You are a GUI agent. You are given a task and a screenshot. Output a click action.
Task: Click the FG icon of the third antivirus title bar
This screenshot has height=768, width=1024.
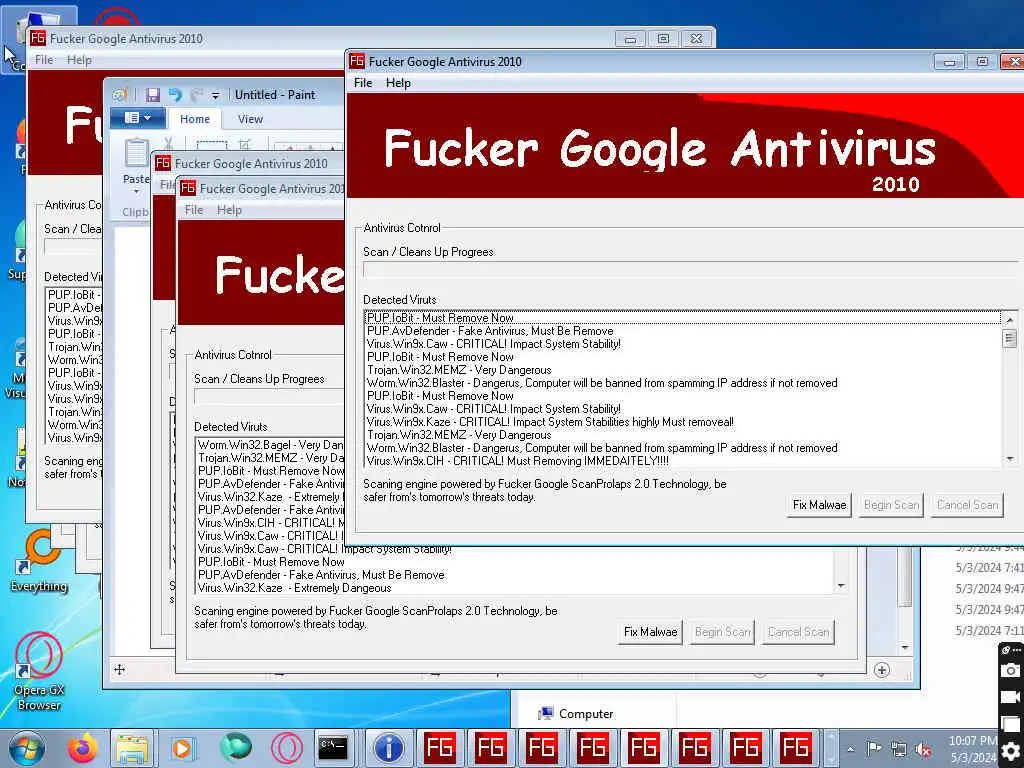(163, 163)
